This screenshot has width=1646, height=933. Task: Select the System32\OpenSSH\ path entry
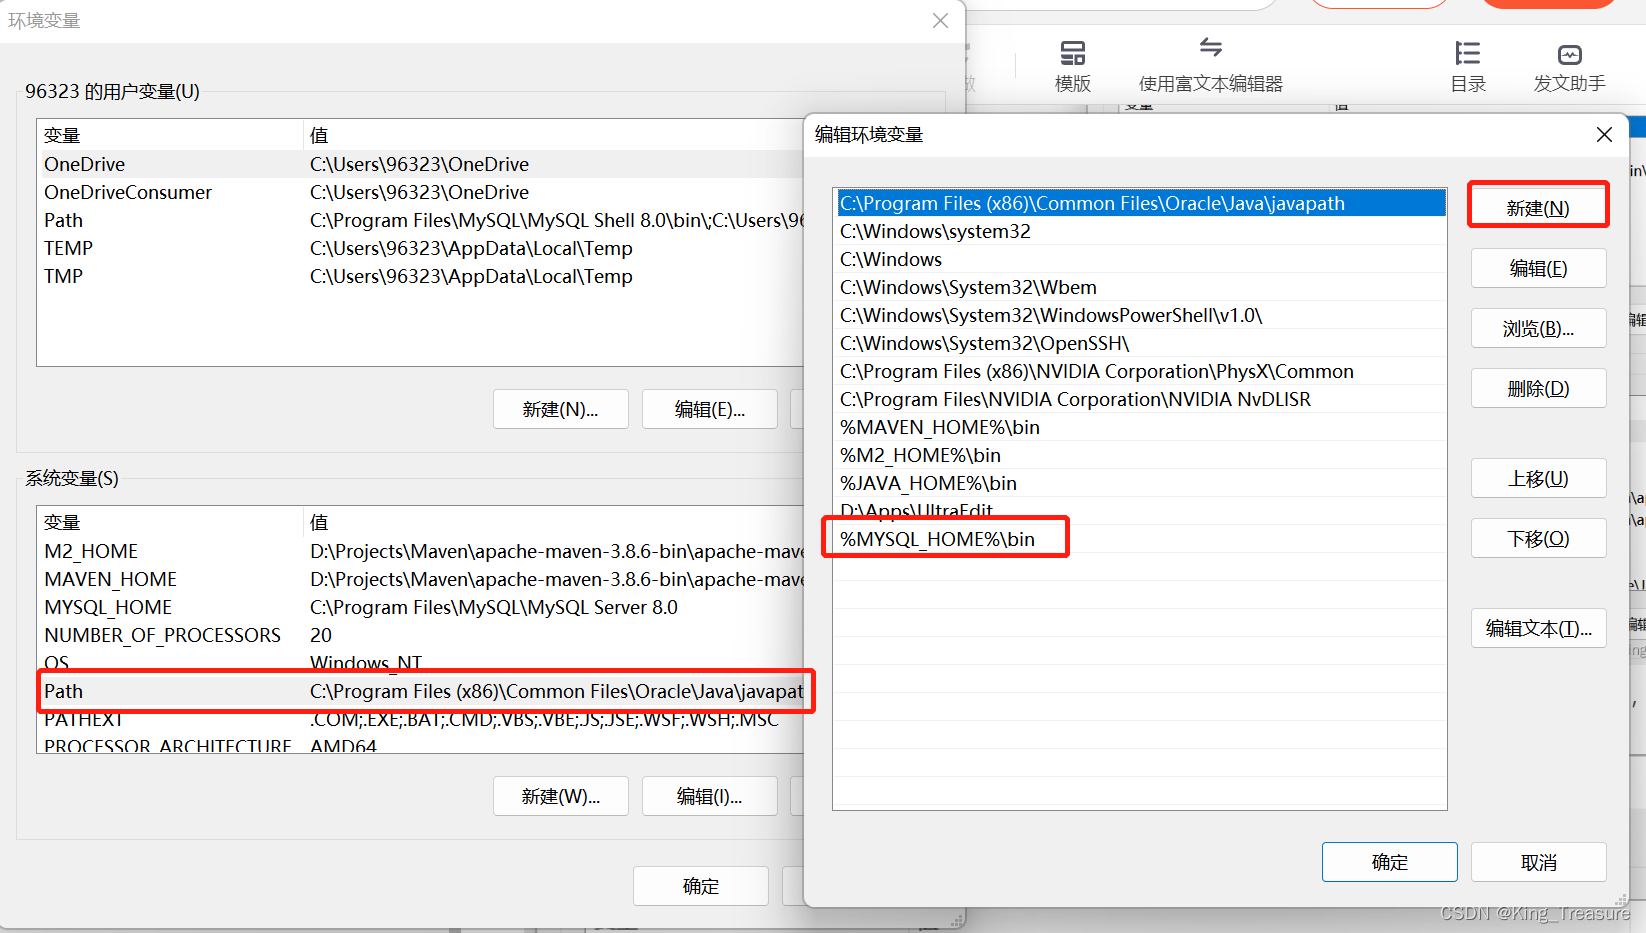[x=1140, y=343]
